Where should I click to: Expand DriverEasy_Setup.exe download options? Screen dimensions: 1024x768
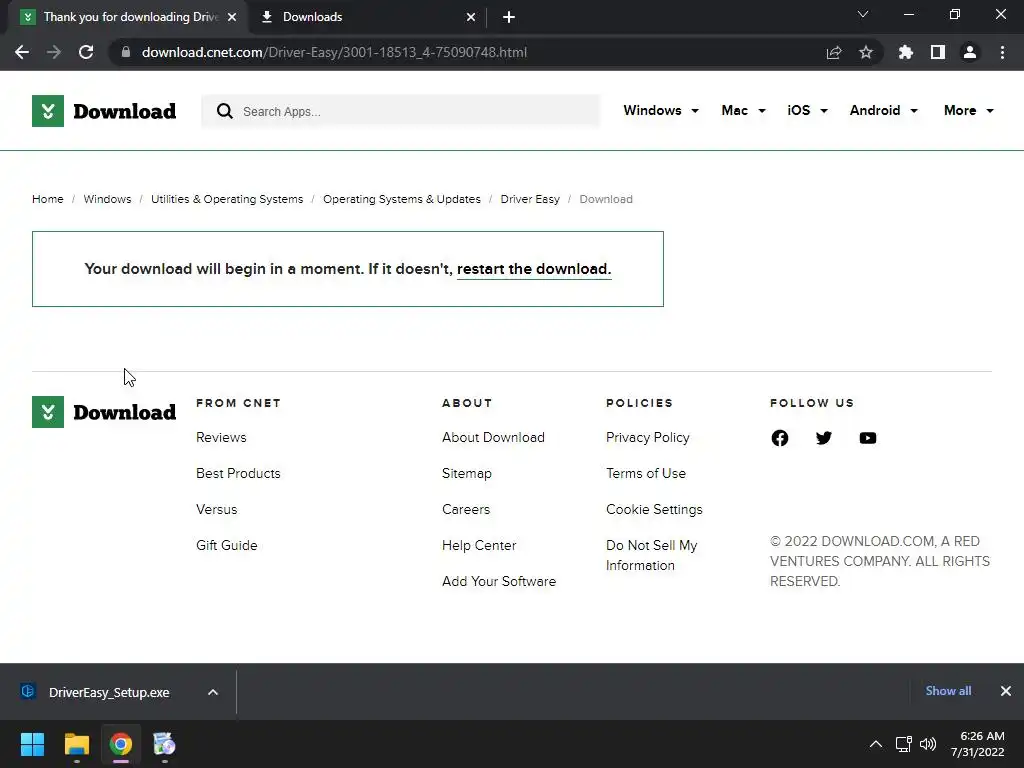click(x=213, y=692)
